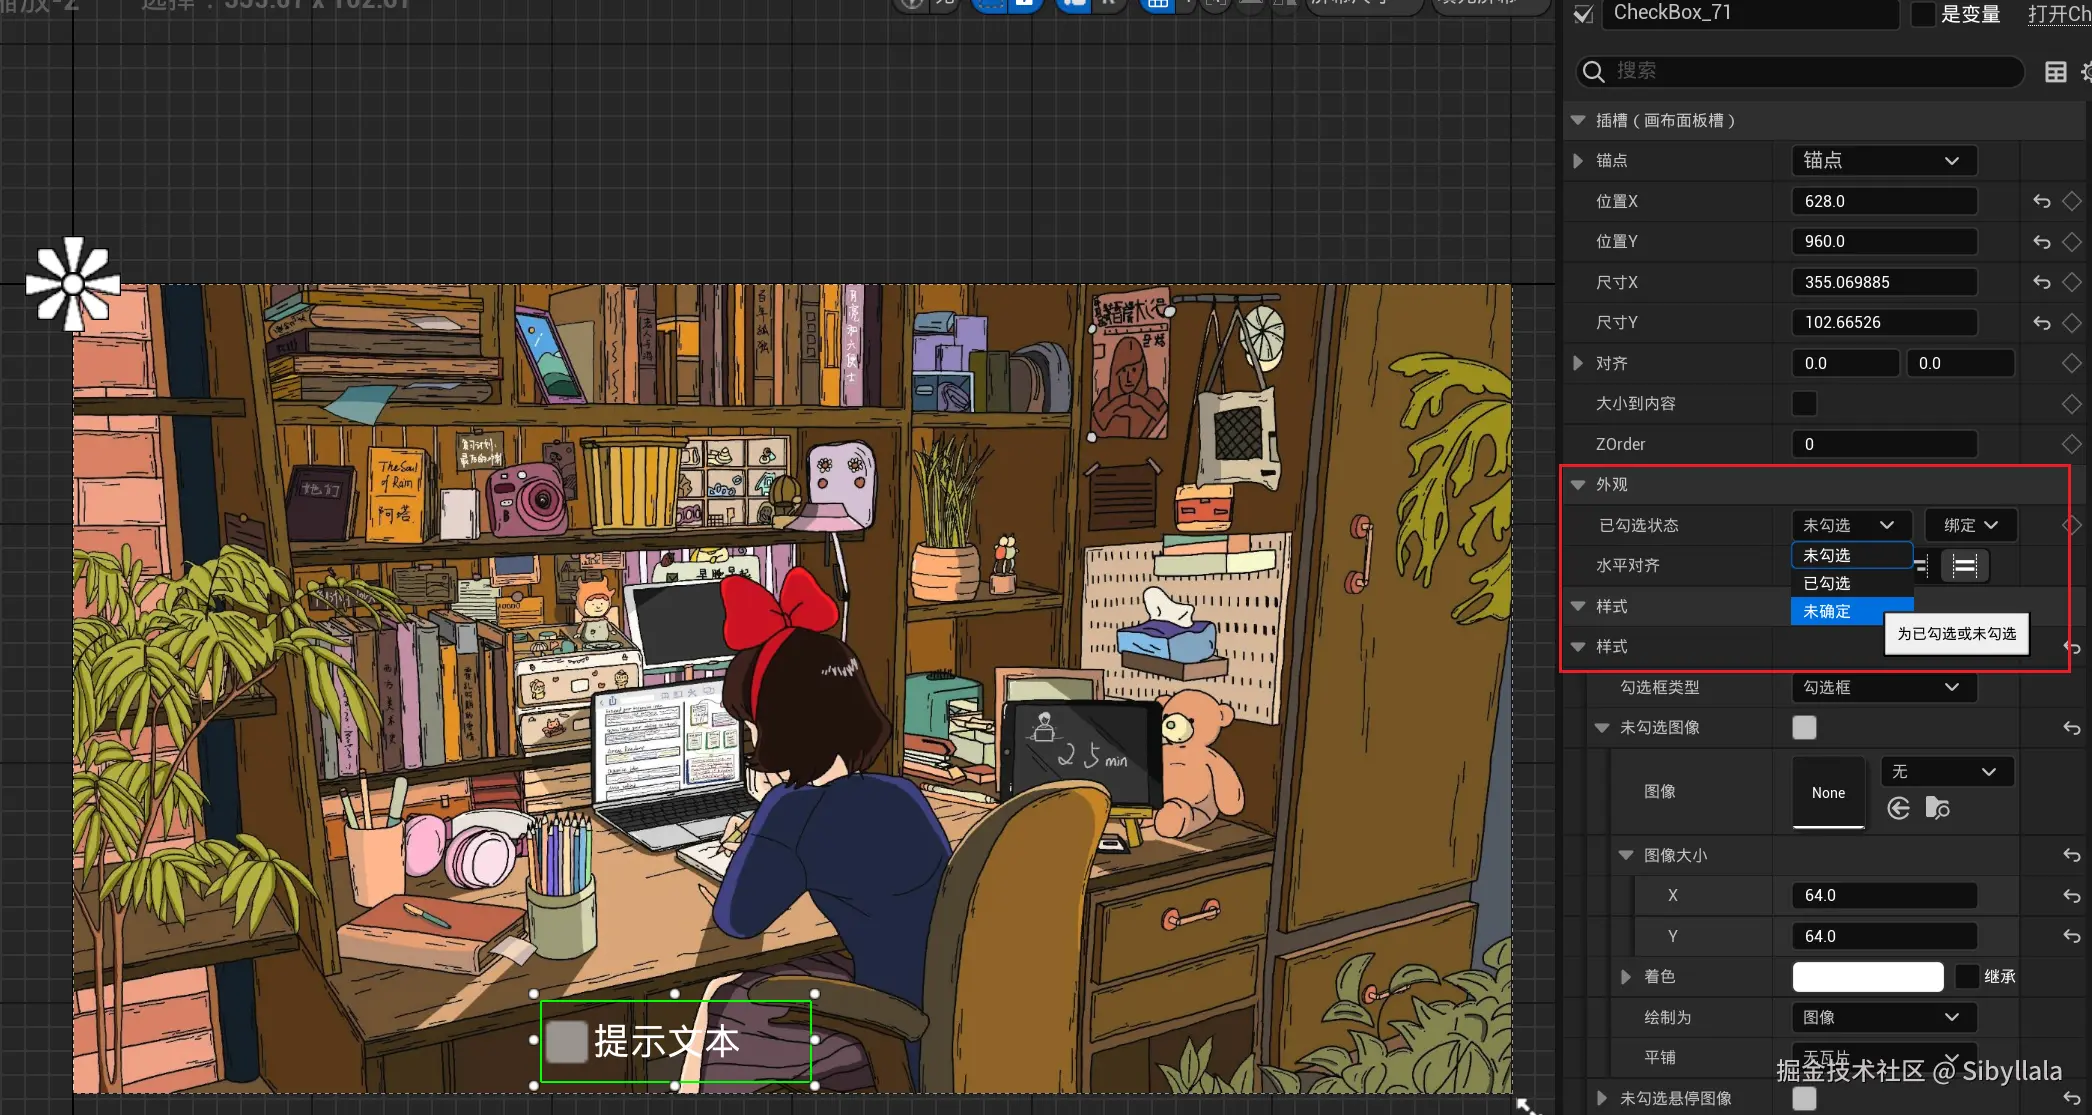
Task: Click the 绑定 bind button
Action: [1970, 526]
